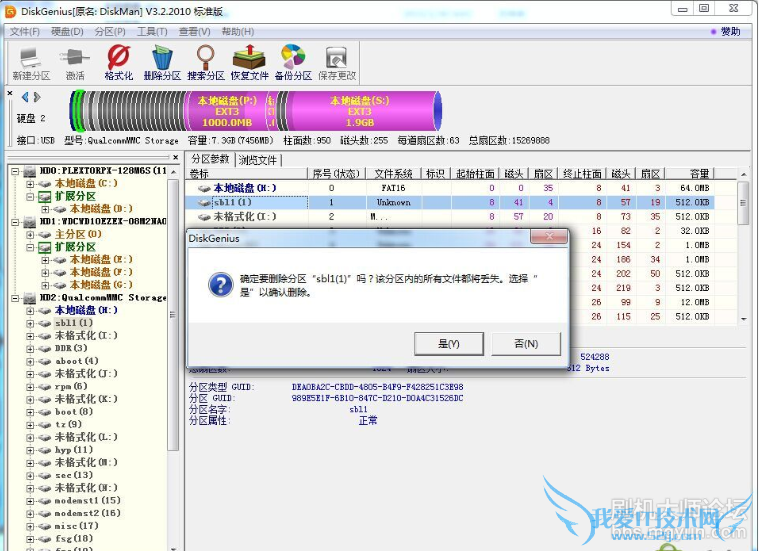Click the 备份分区 backup partition icon

pyautogui.click(x=293, y=63)
